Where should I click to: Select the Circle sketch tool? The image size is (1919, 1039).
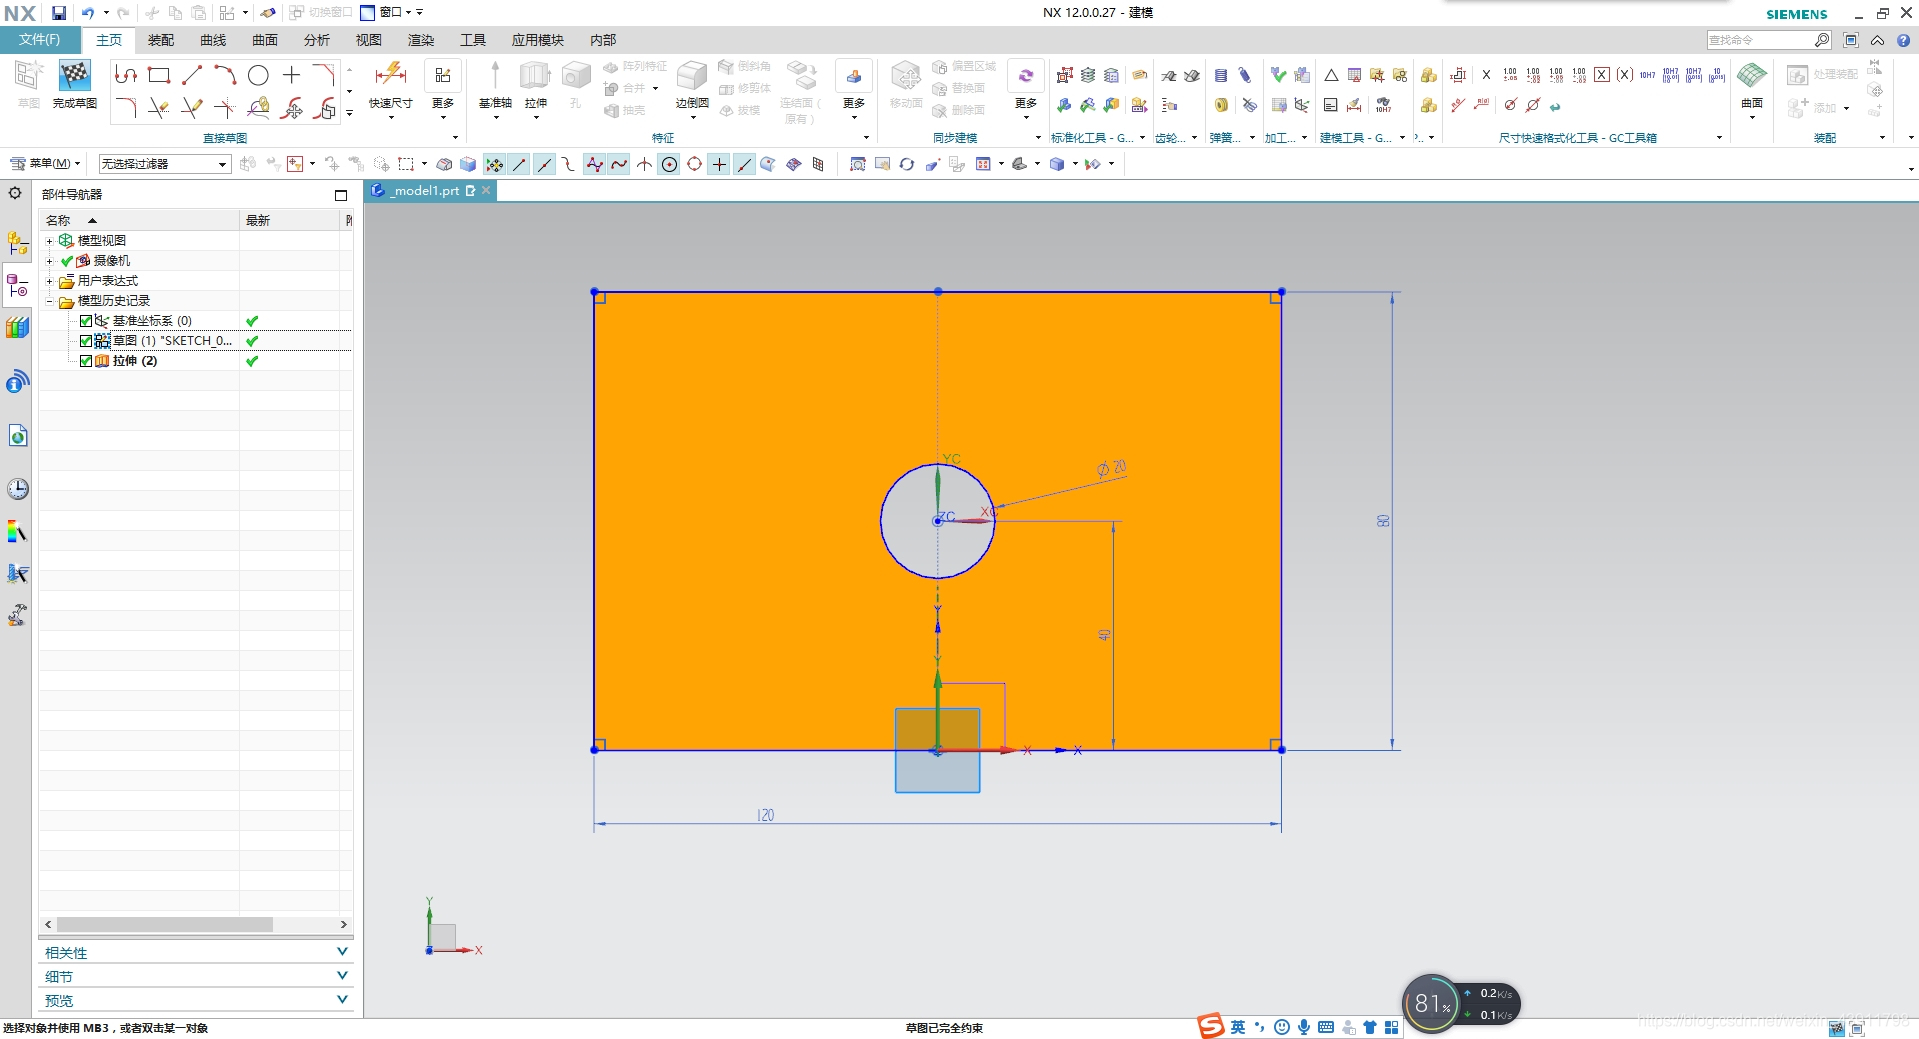click(258, 75)
